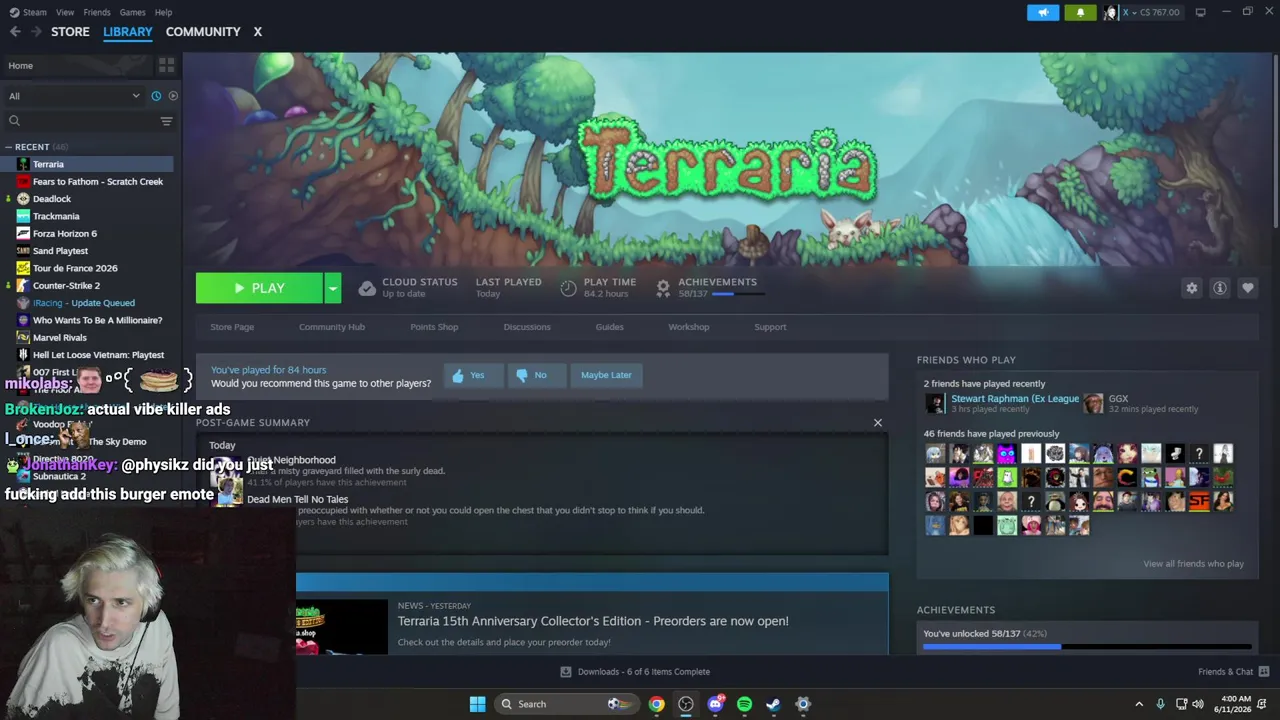1280x720 pixels.
Task: Select Terraria in the library list
Action: click(87, 164)
